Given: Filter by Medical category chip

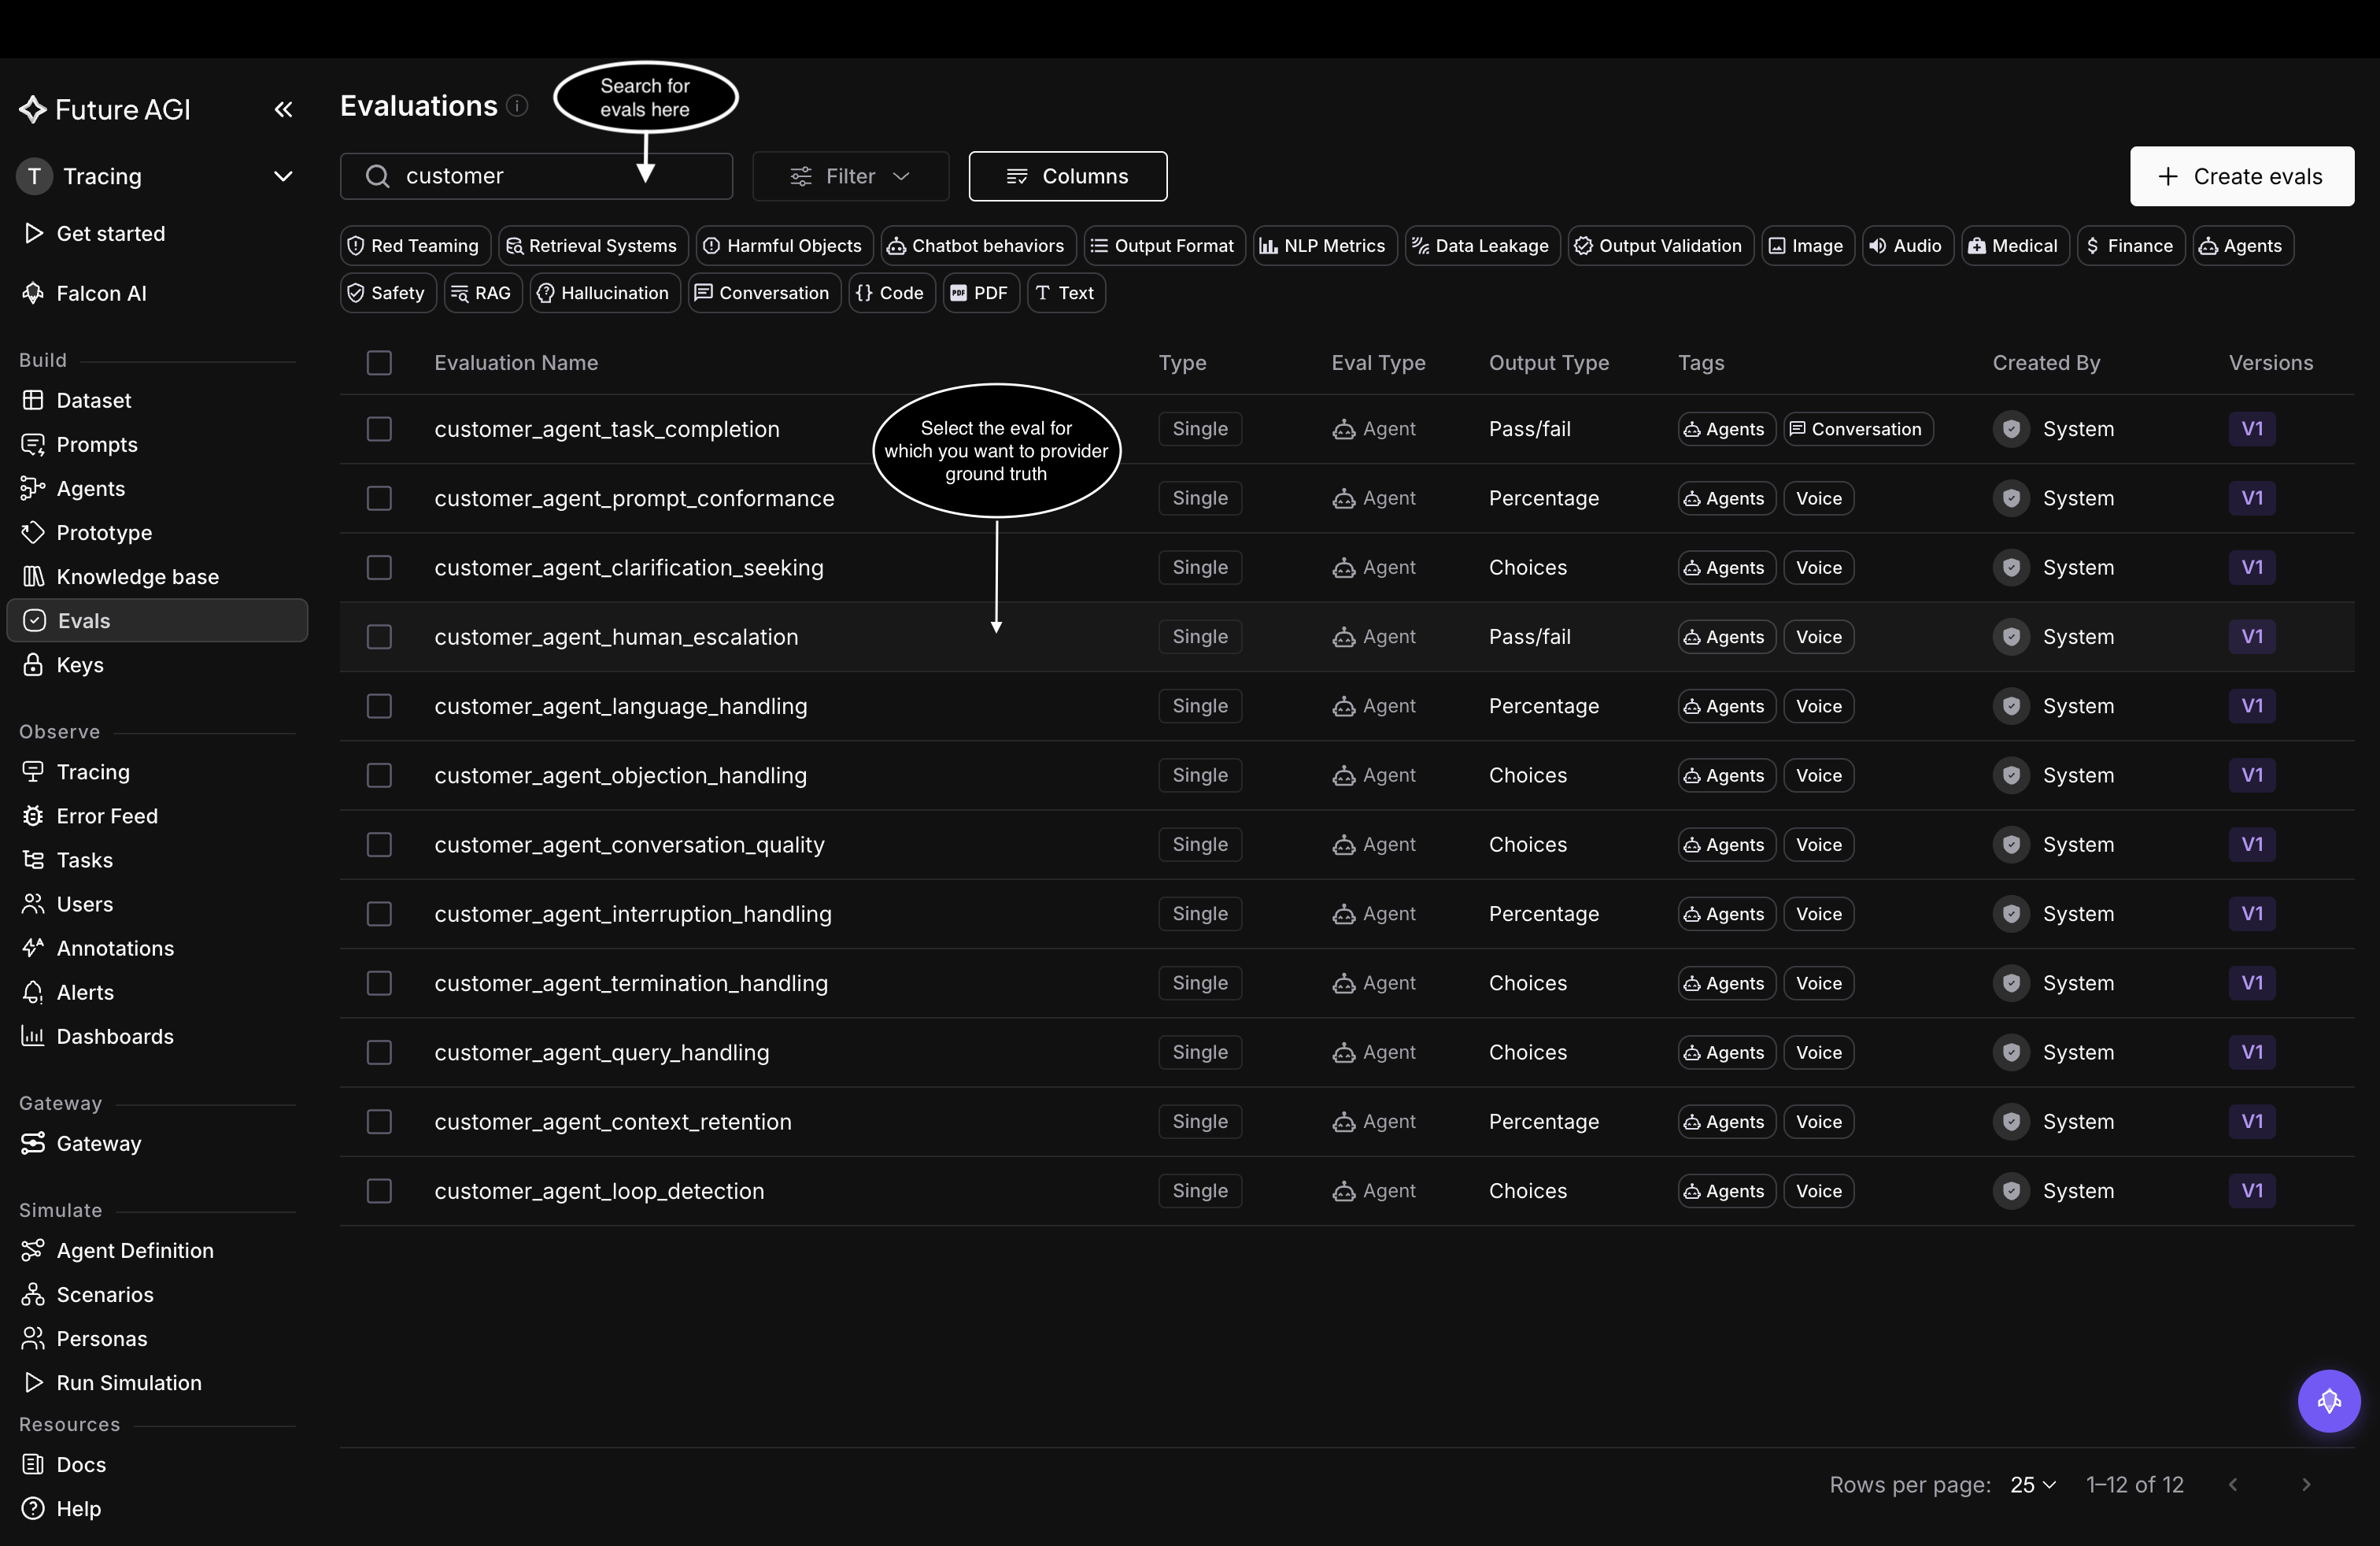Looking at the screenshot, I should tap(2013, 245).
